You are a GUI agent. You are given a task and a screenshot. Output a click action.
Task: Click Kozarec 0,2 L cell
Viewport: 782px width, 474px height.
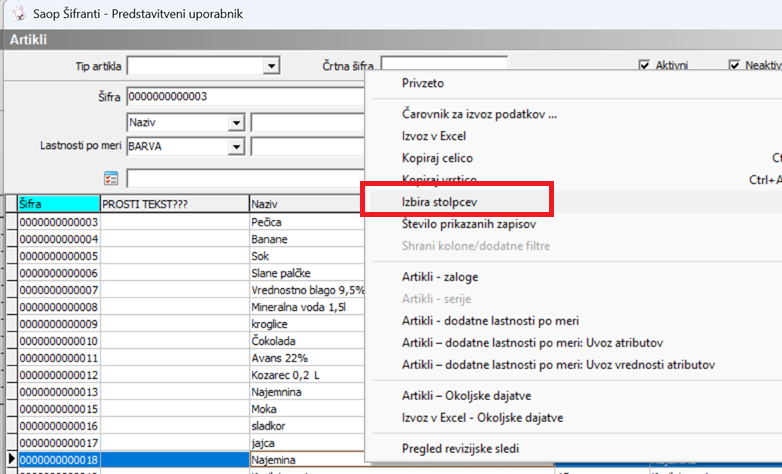[x=307, y=375]
